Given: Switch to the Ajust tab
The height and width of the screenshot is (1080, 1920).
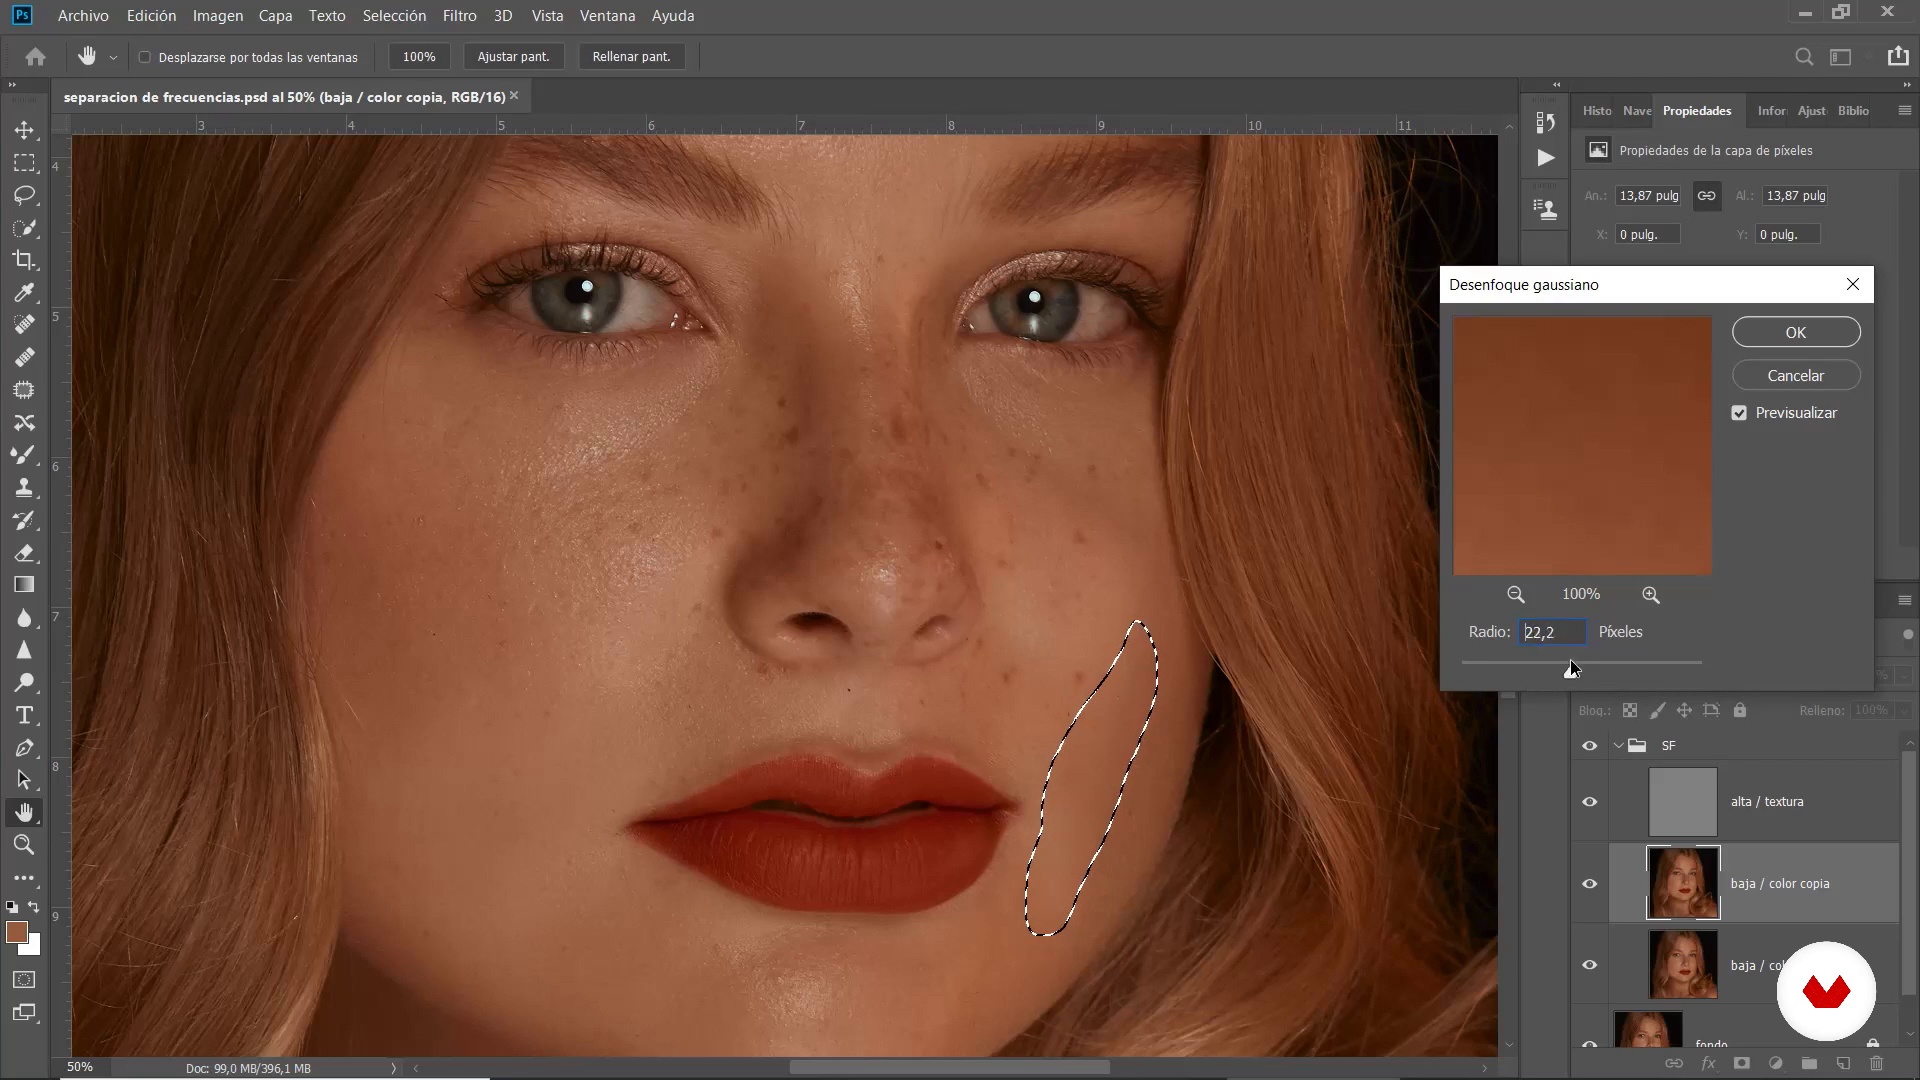Looking at the screenshot, I should coord(1811,111).
